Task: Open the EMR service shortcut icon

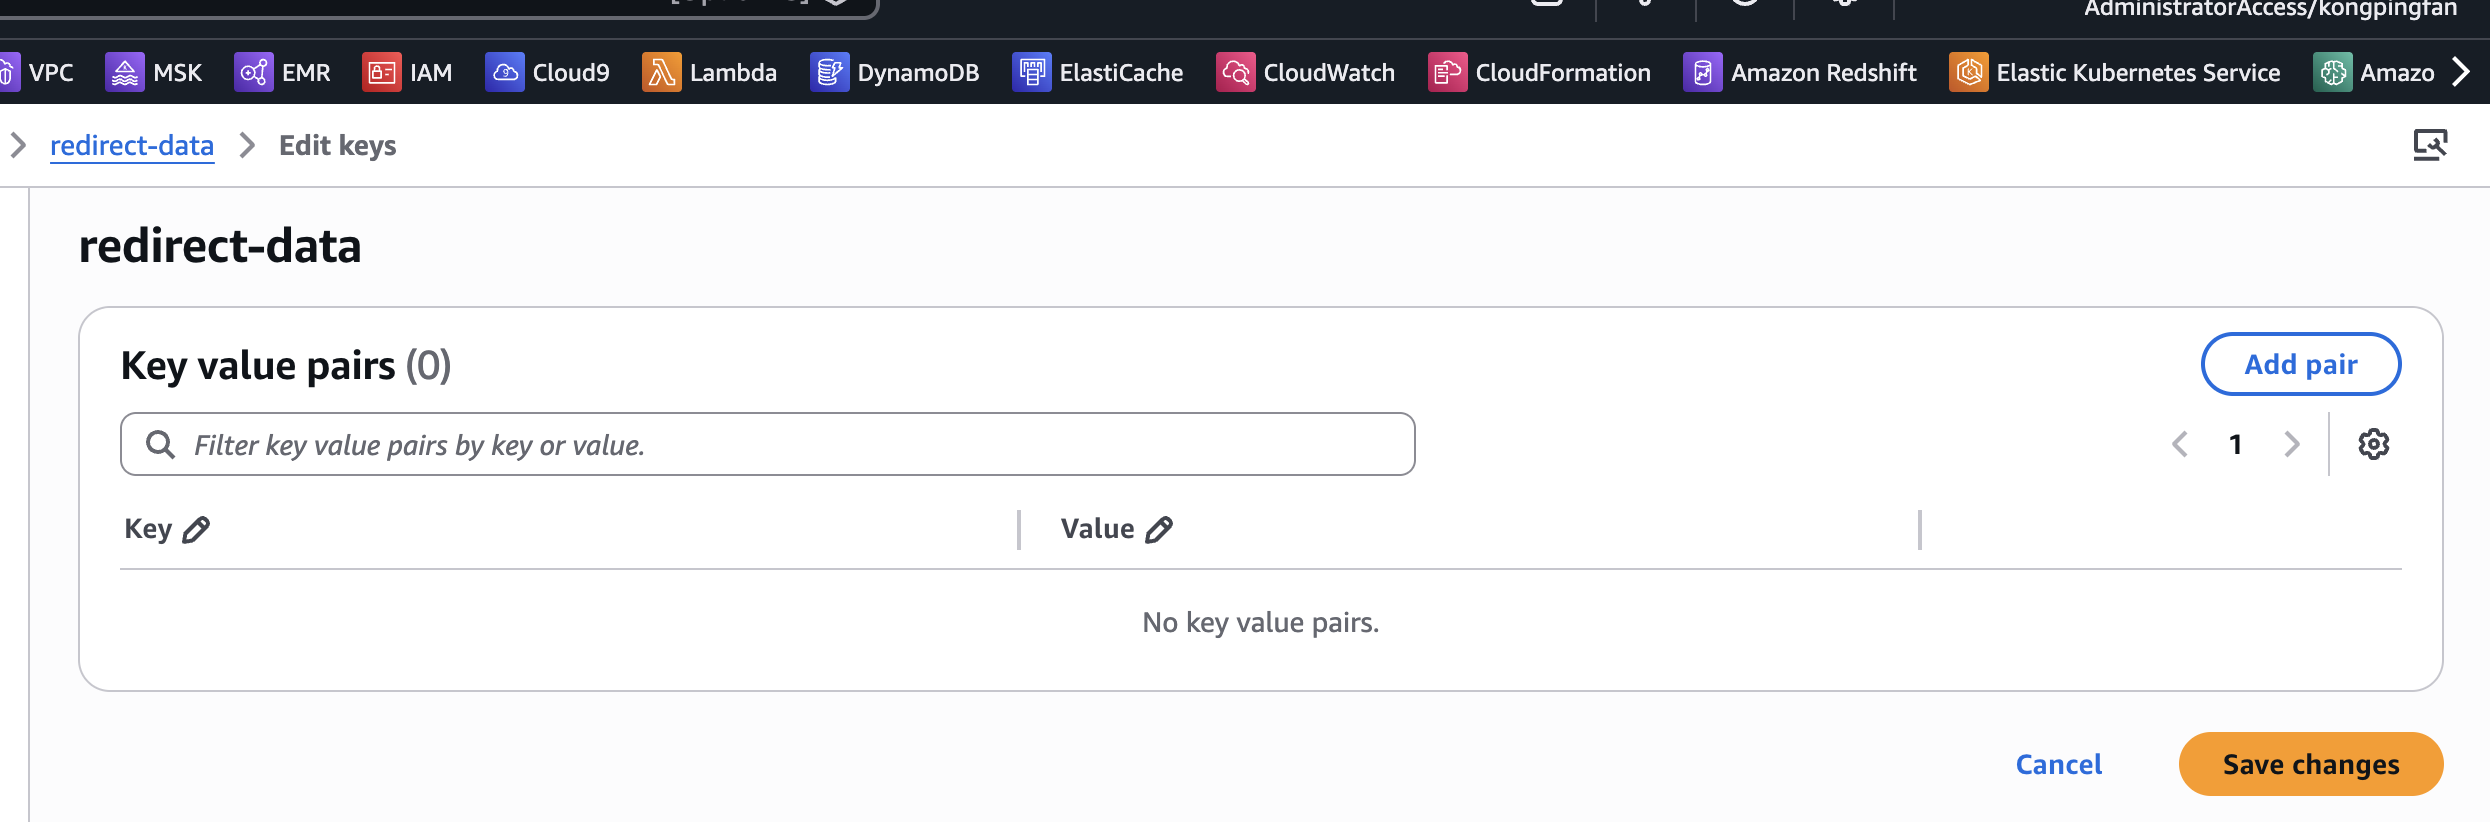Action: (253, 73)
